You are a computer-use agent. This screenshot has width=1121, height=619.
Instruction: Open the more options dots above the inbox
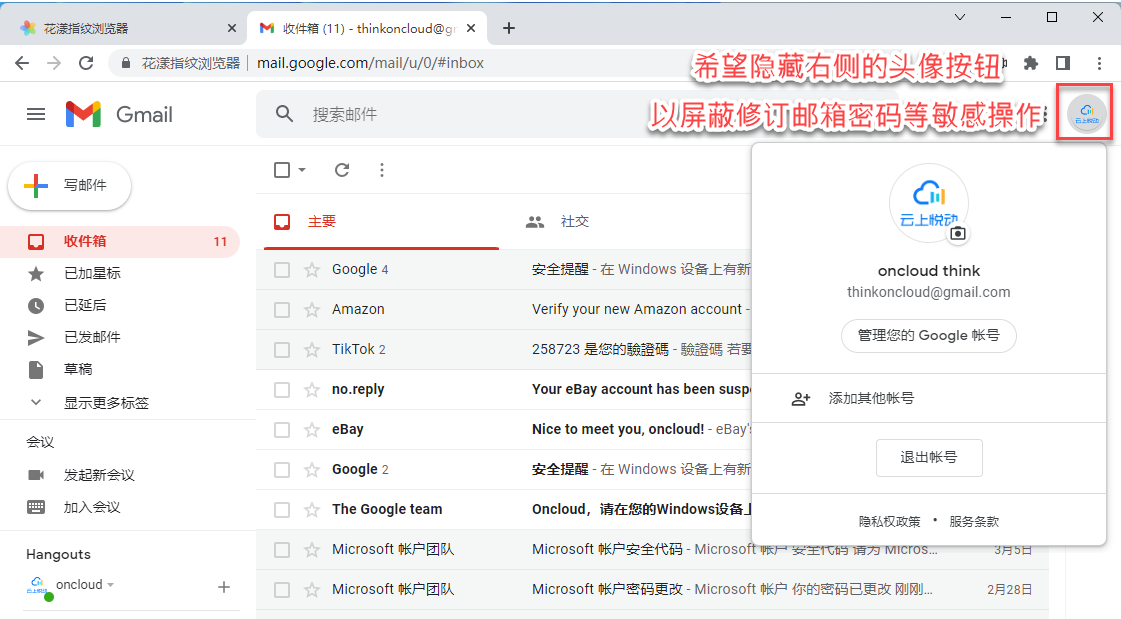[x=382, y=170]
